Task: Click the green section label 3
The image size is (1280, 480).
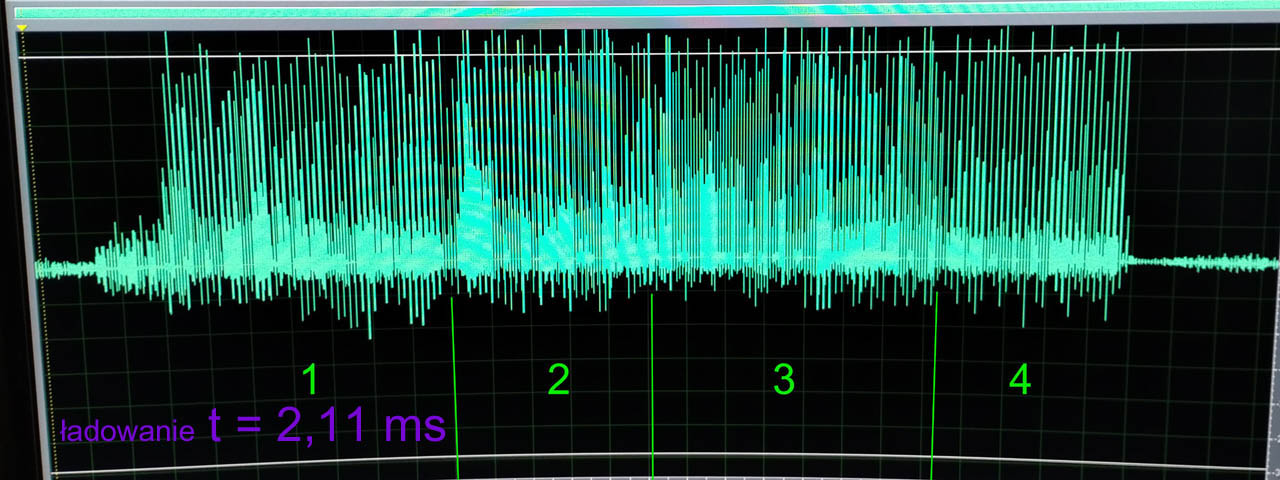Action: click(x=784, y=379)
